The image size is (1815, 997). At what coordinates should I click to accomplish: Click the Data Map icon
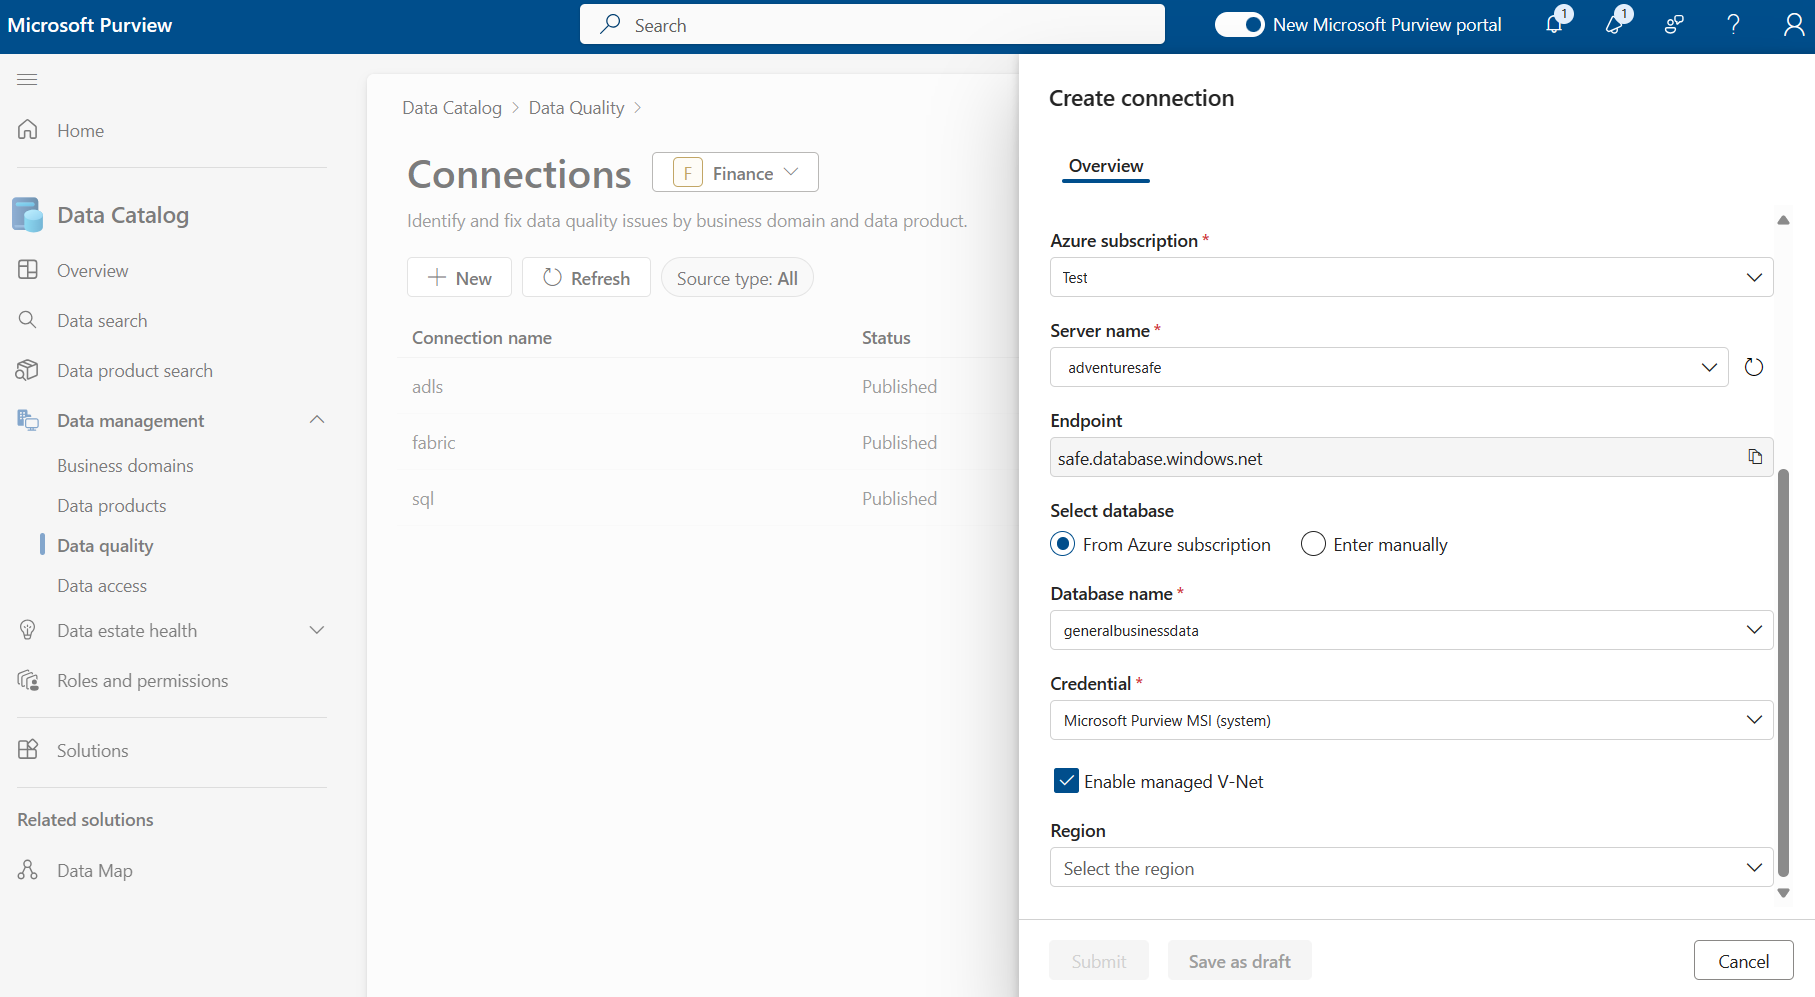[x=28, y=870]
